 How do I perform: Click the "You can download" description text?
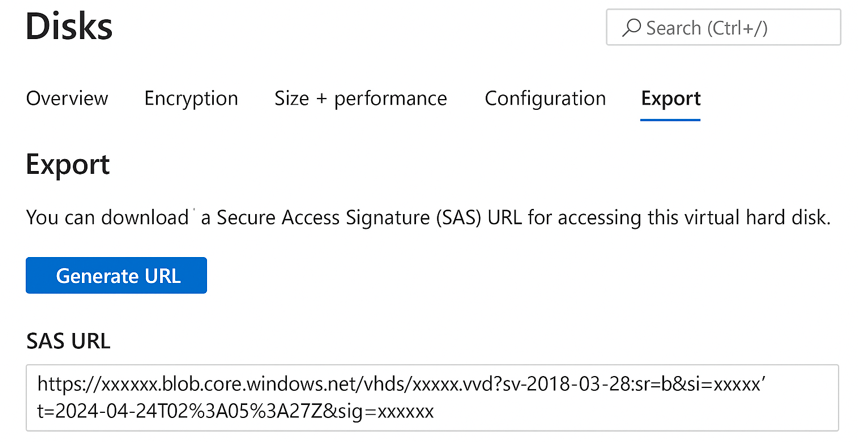click(107, 217)
